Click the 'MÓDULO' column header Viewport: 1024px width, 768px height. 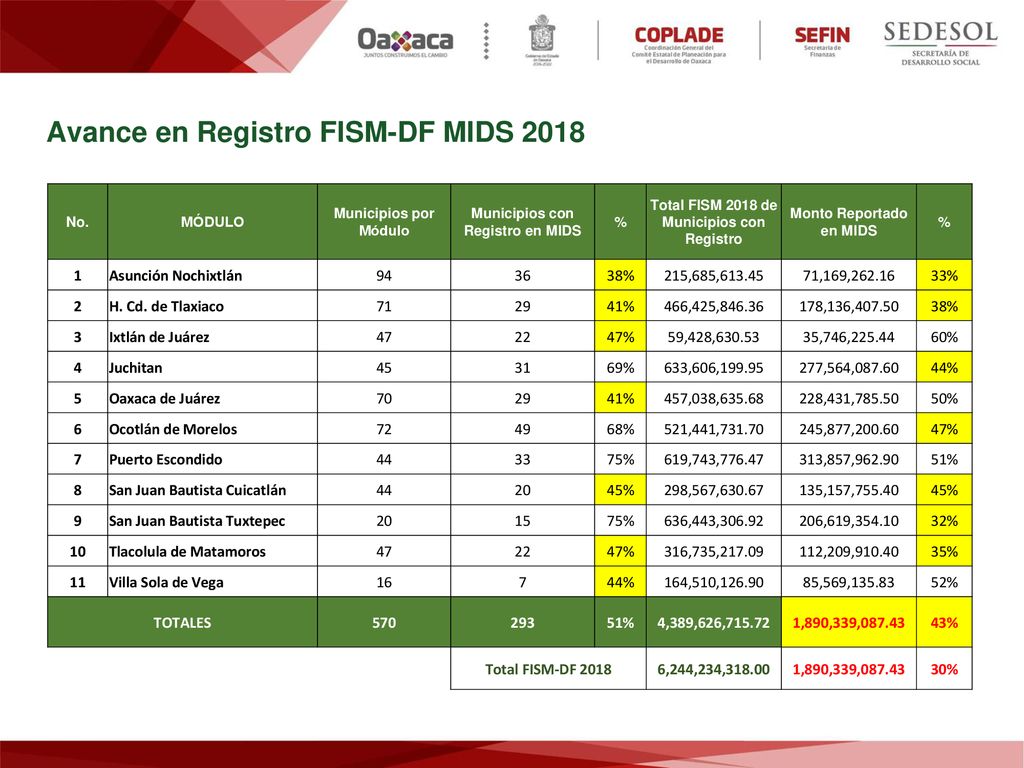(212, 222)
